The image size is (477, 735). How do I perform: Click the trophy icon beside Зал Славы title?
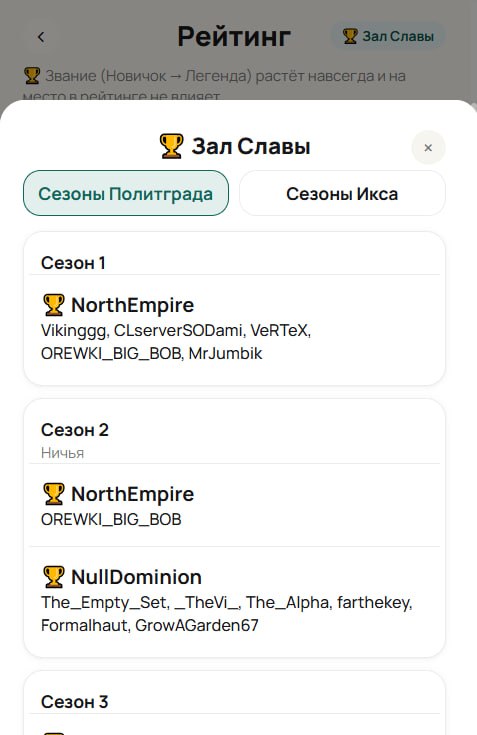click(x=171, y=146)
